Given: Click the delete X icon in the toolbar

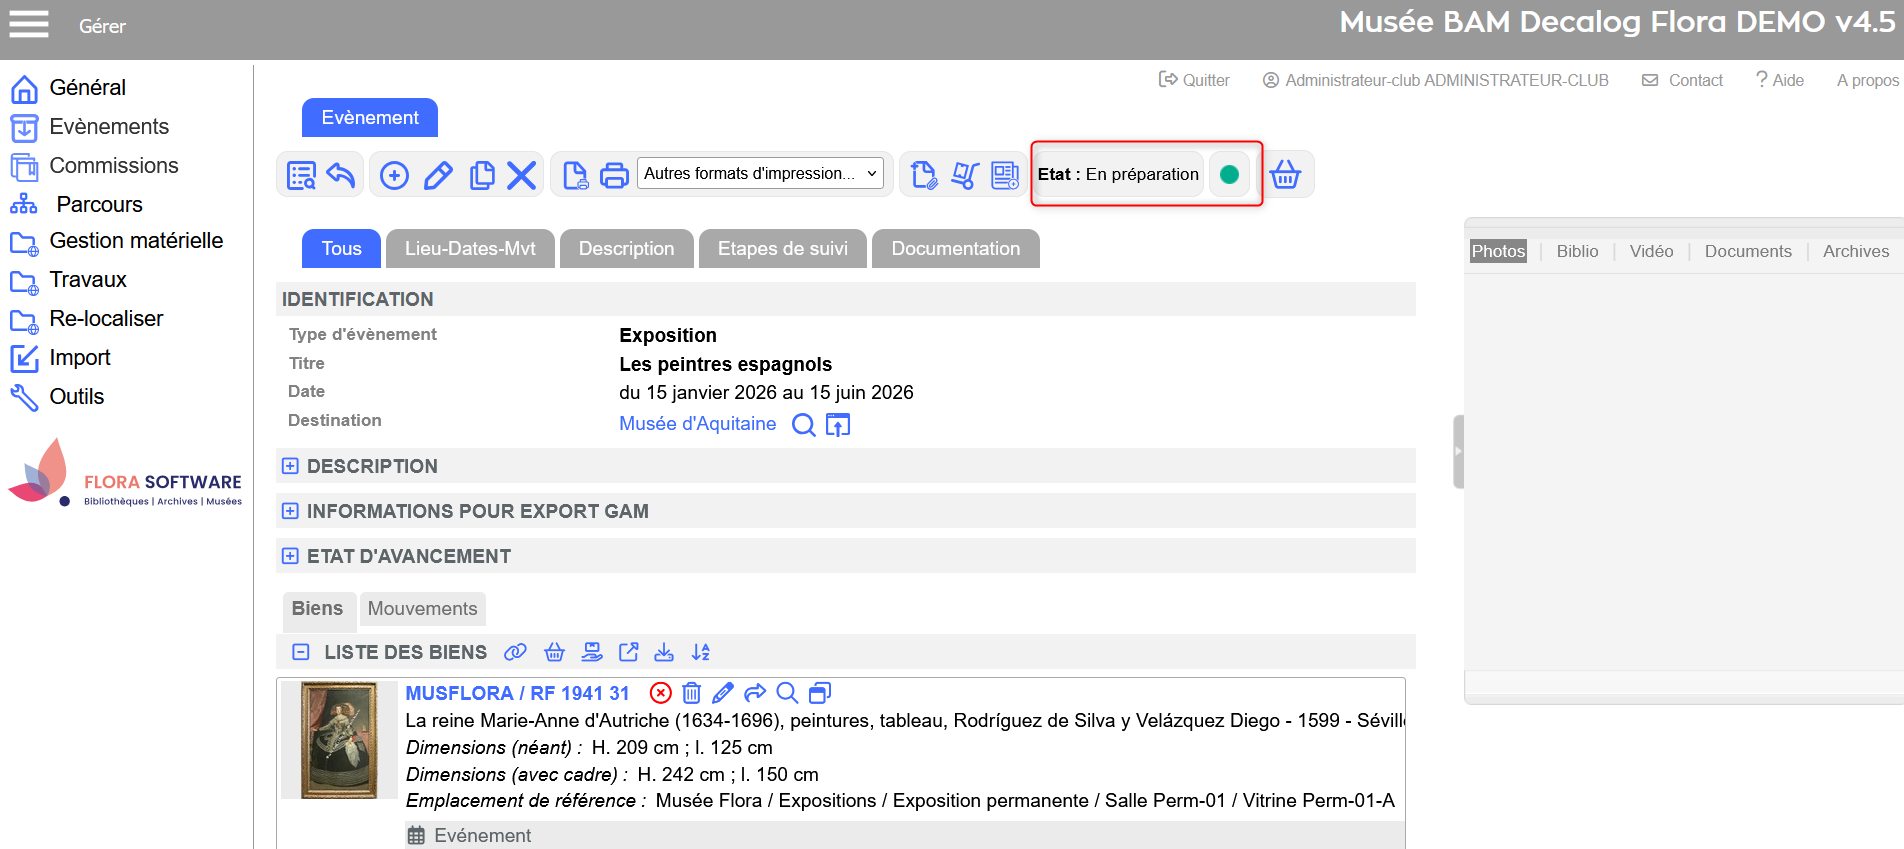Looking at the screenshot, I should coord(521,175).
